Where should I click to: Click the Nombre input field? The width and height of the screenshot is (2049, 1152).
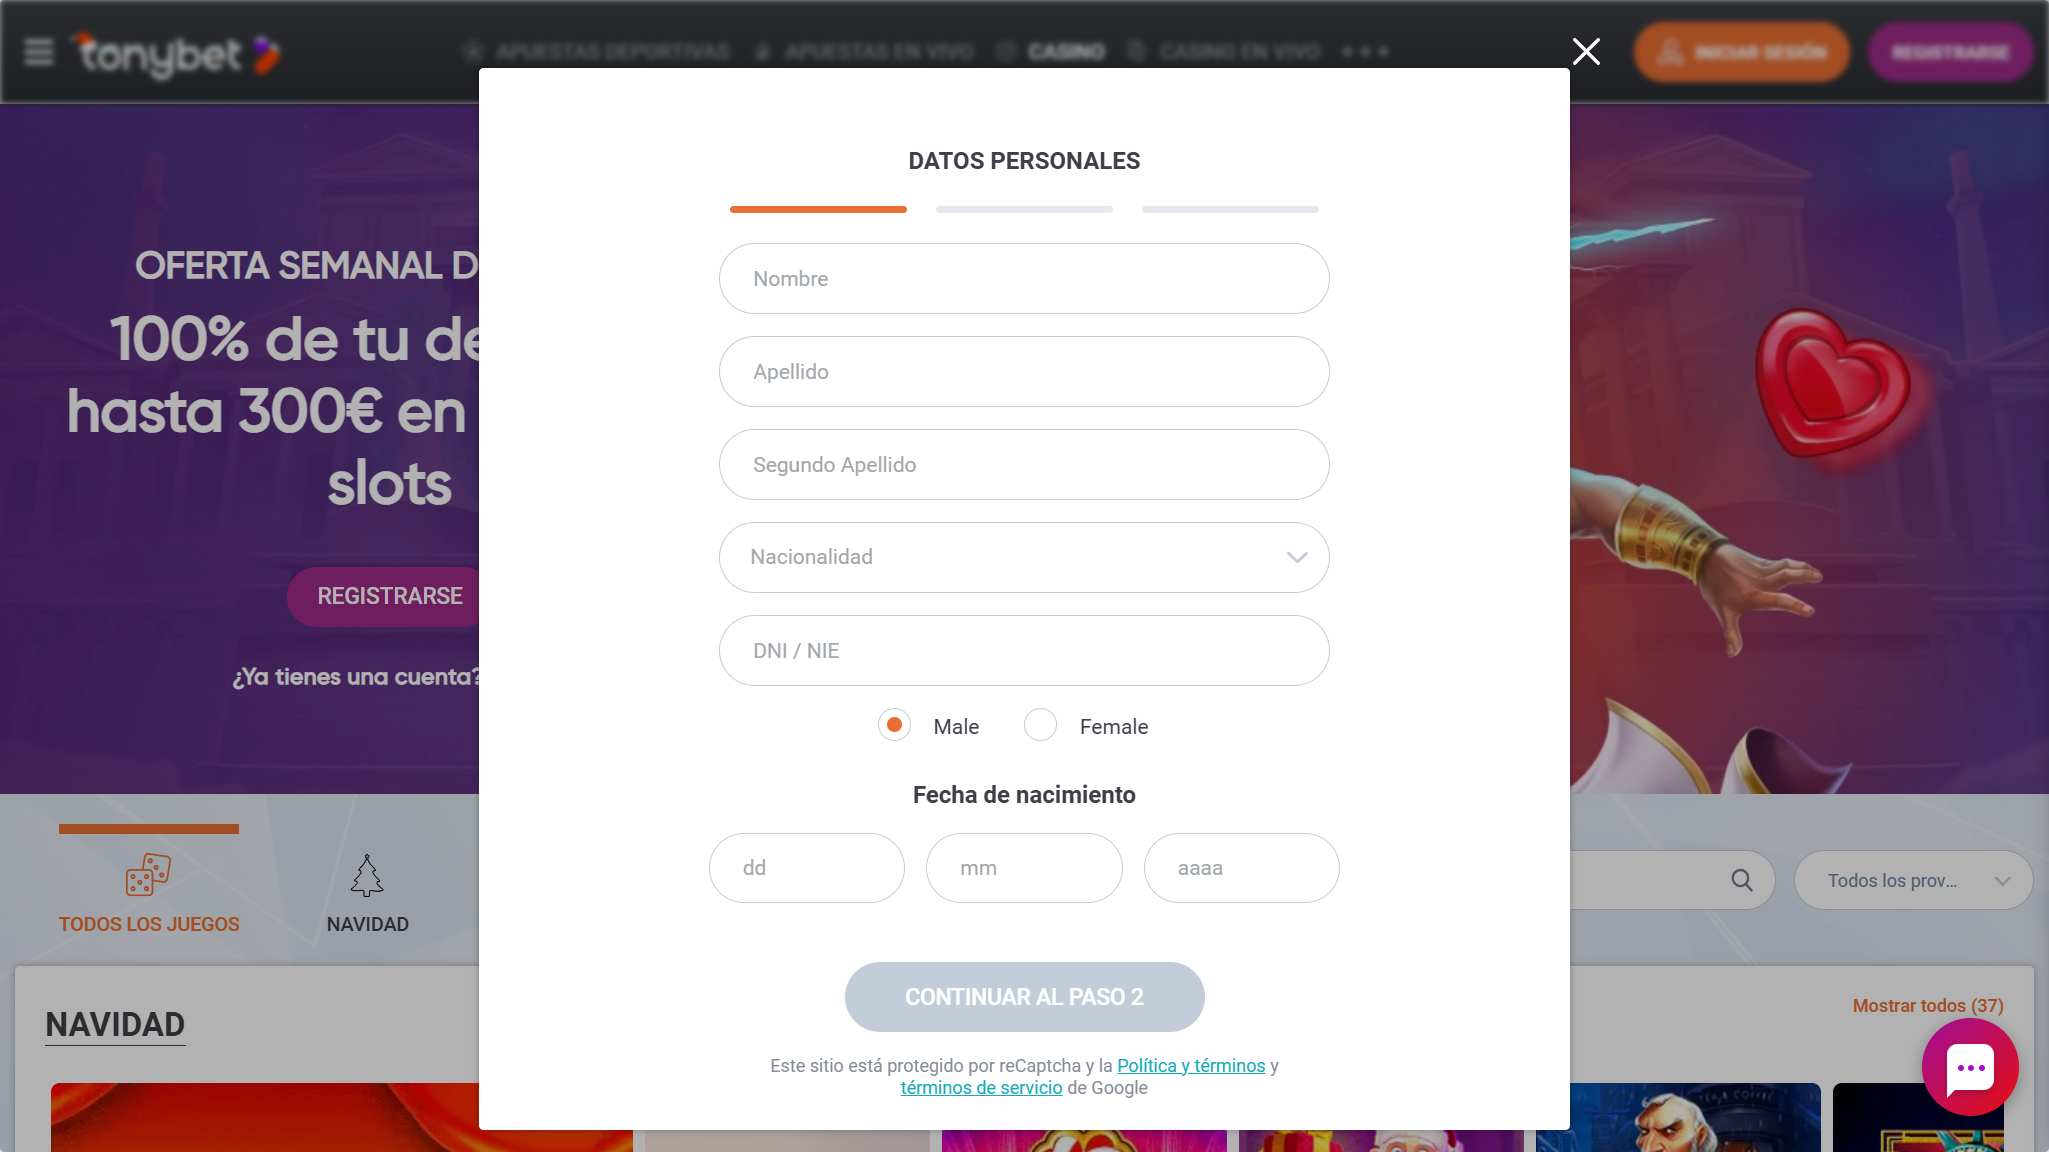[x=1024, y=279]
